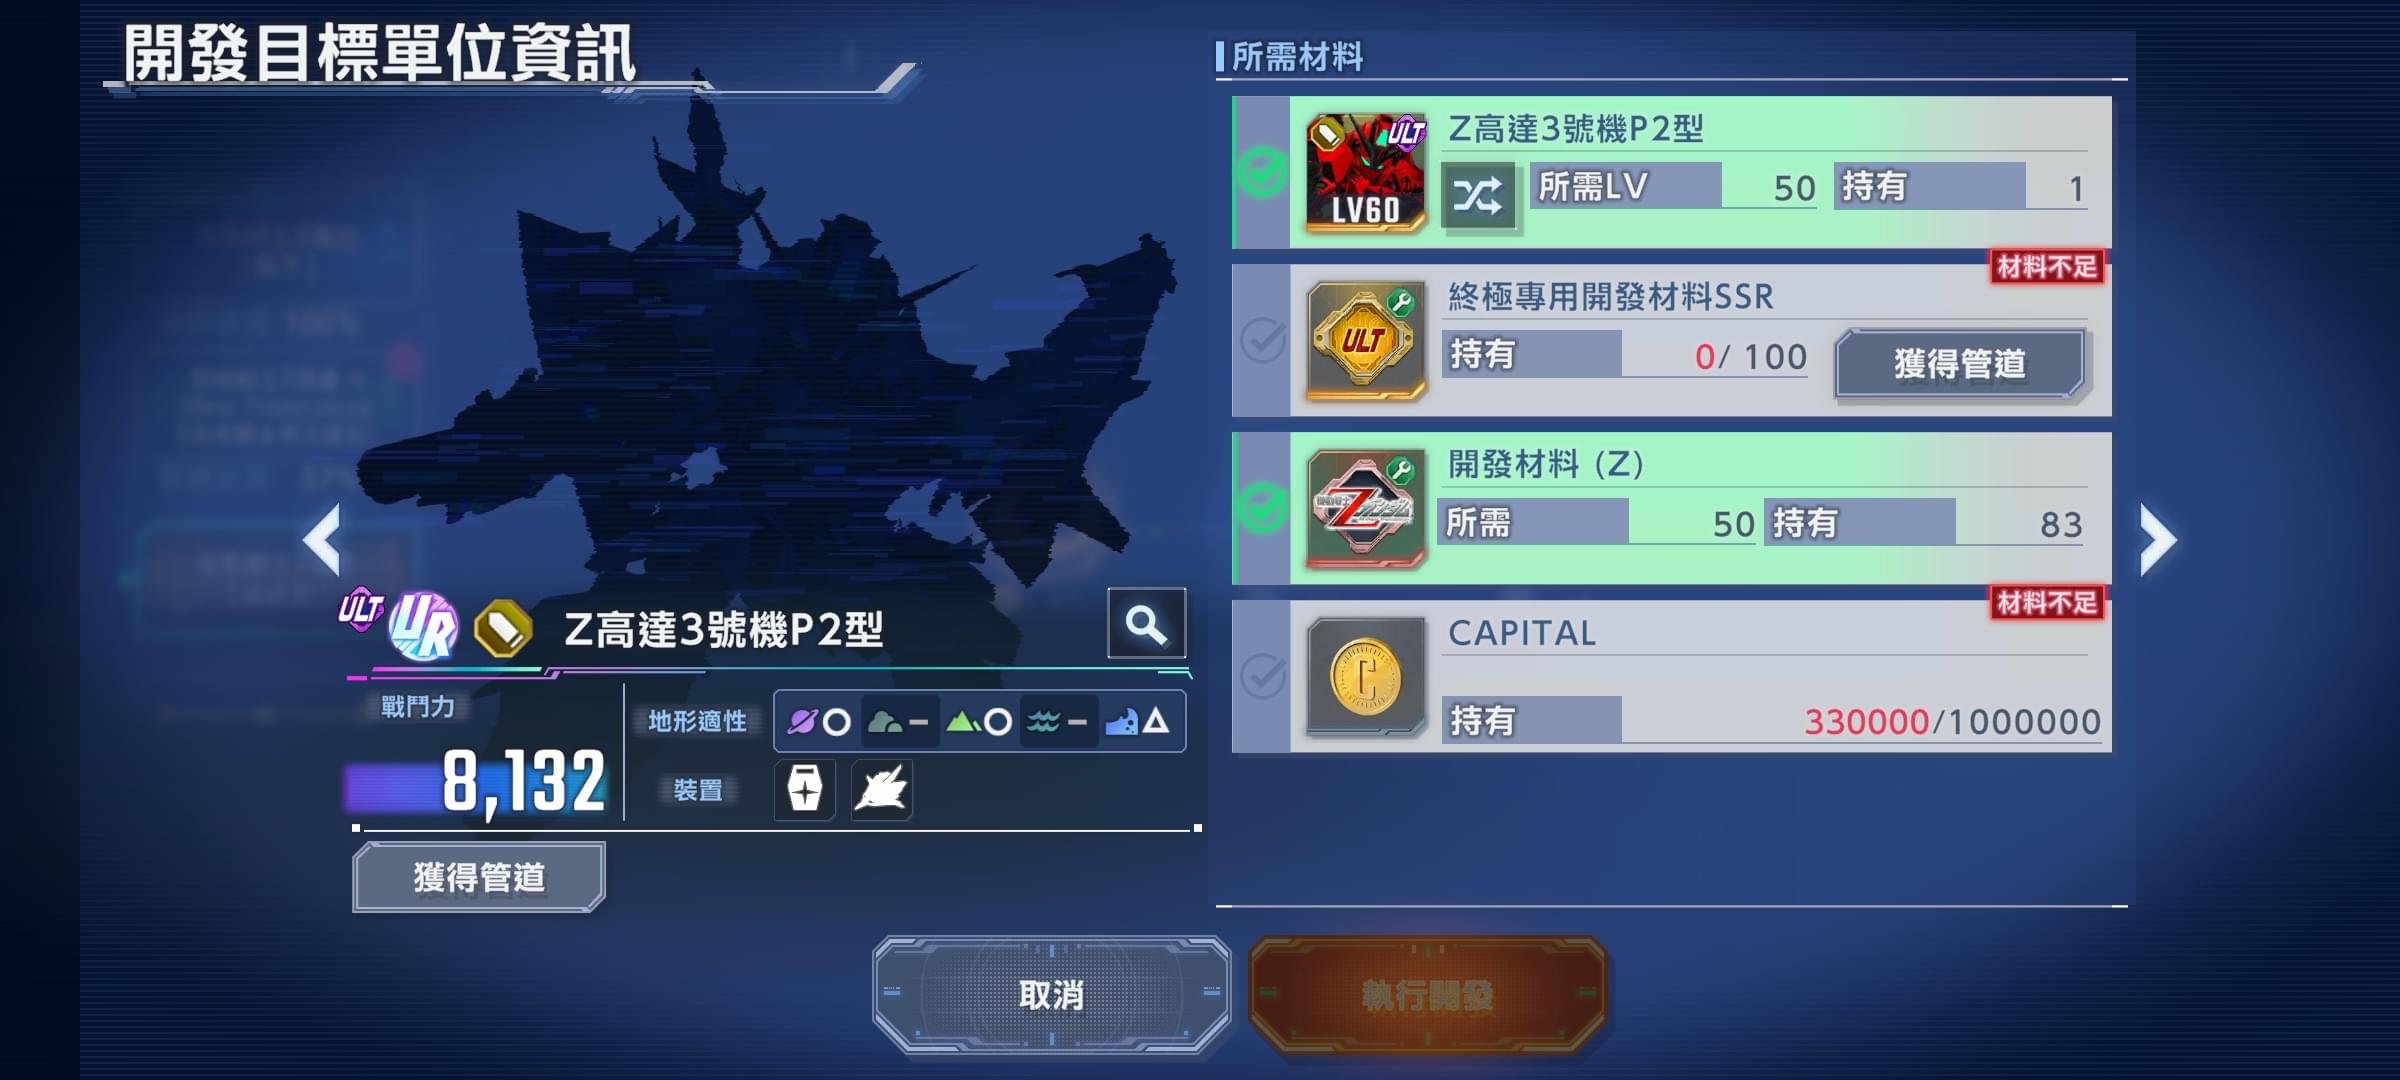
Task: Toggle checkmark on 開發材料 (Z) row
Action: pos(1262,508)
